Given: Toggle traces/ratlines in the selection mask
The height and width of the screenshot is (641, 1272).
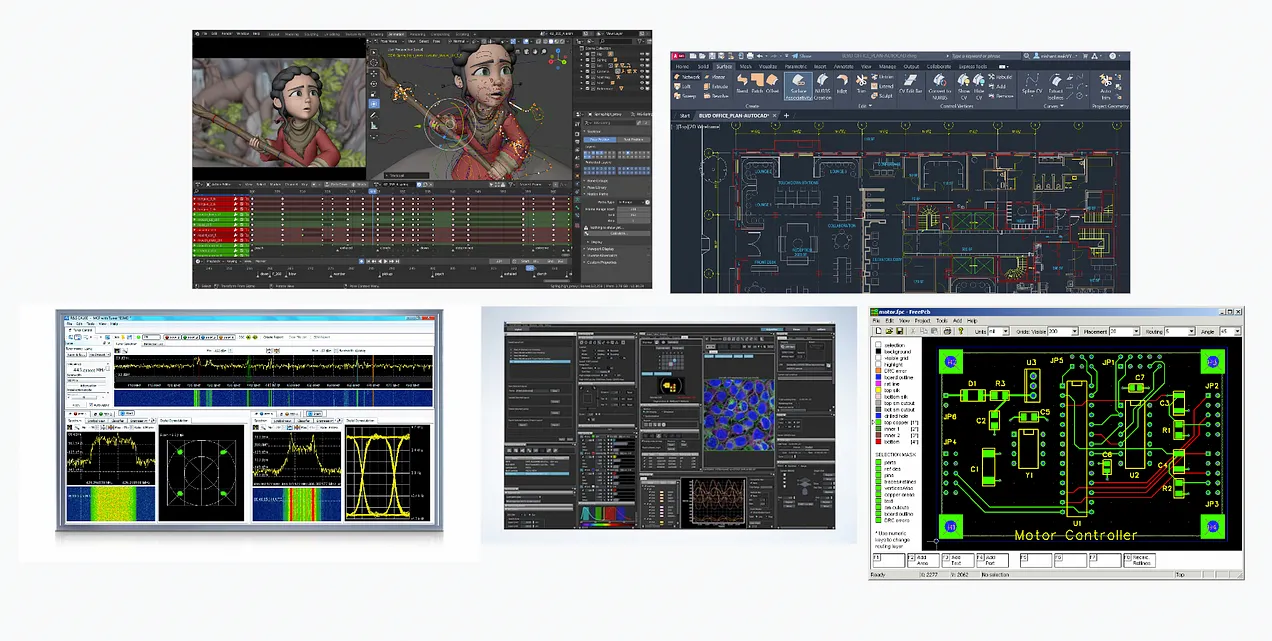Looking at the screenshot, I should pos(877,480).
